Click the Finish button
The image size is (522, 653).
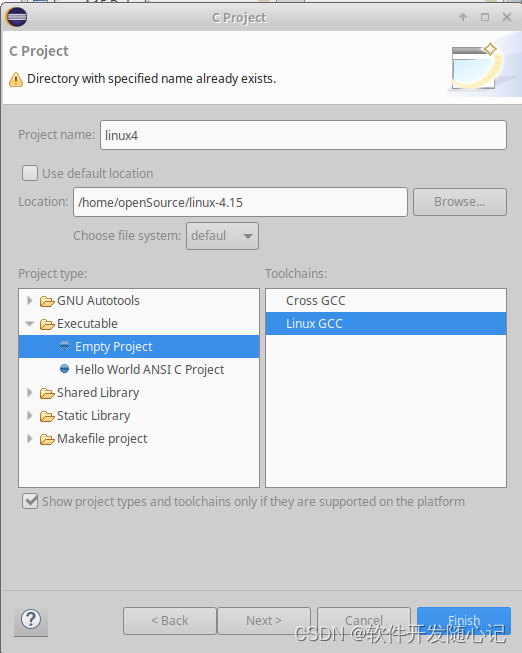(x=464, y=621)
